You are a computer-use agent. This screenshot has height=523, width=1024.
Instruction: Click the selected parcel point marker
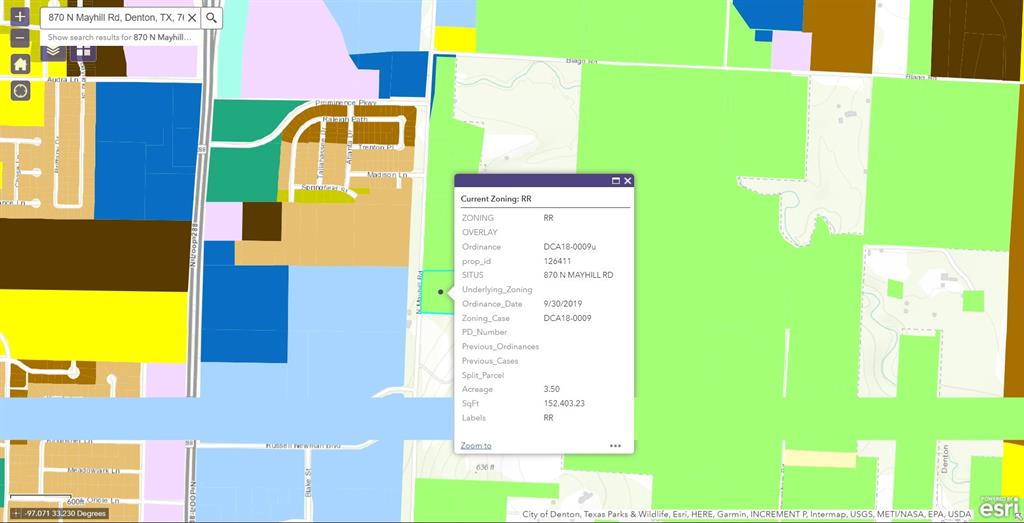pos(441,292)
